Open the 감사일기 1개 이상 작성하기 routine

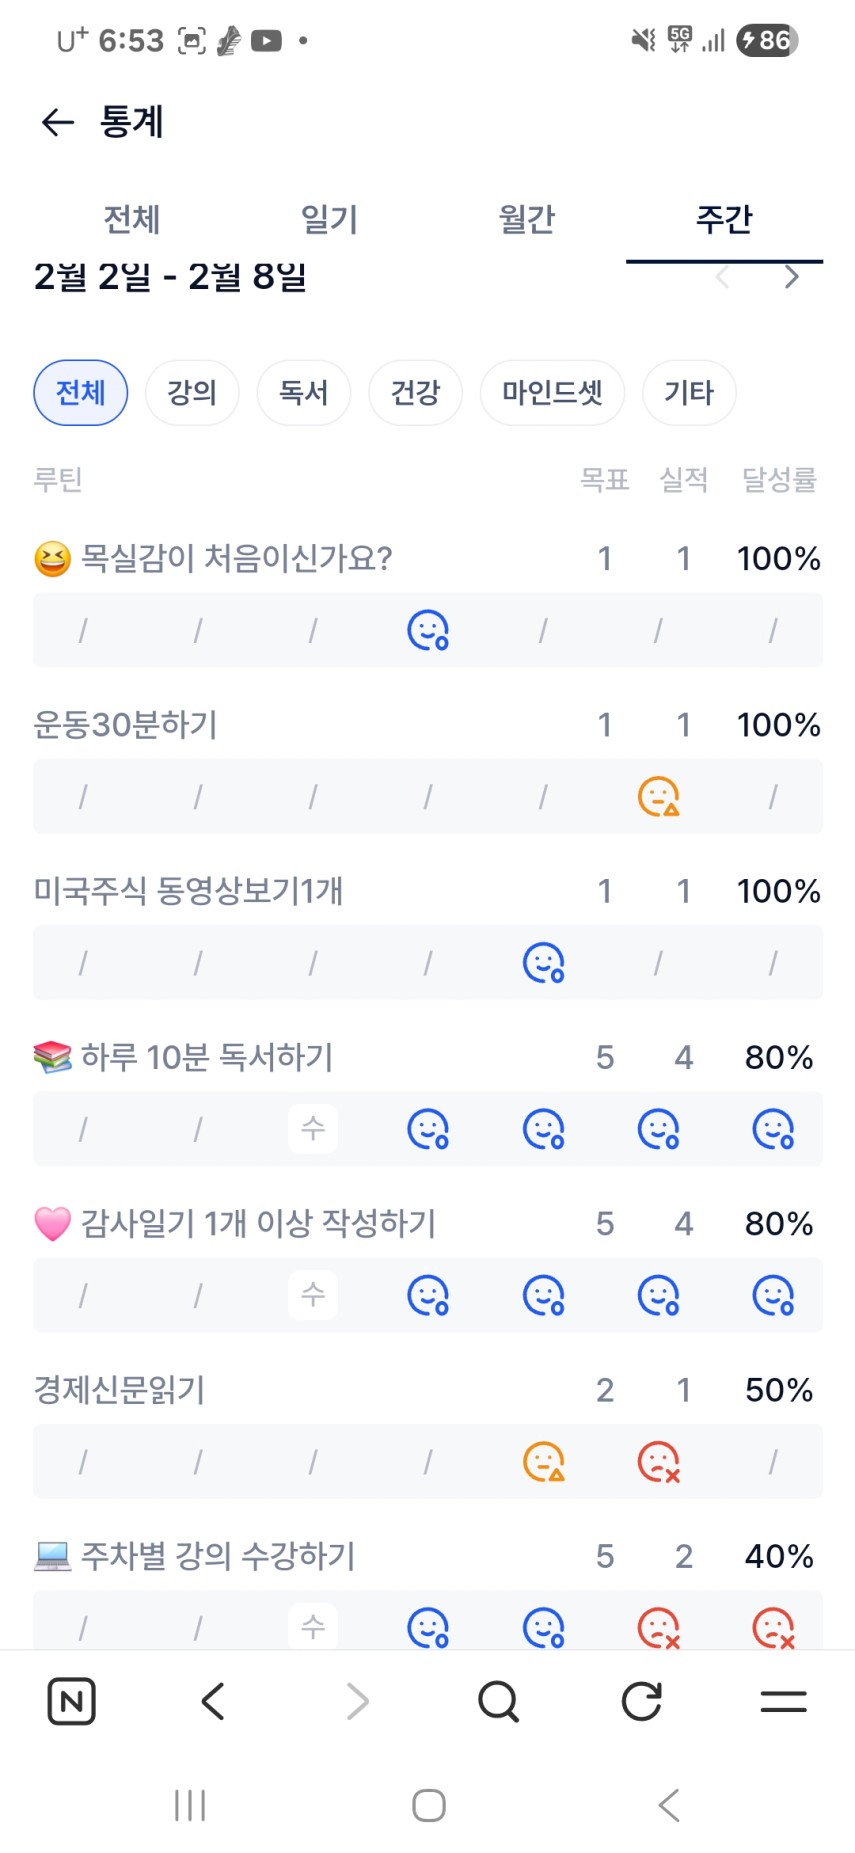tap(258, 1223)
